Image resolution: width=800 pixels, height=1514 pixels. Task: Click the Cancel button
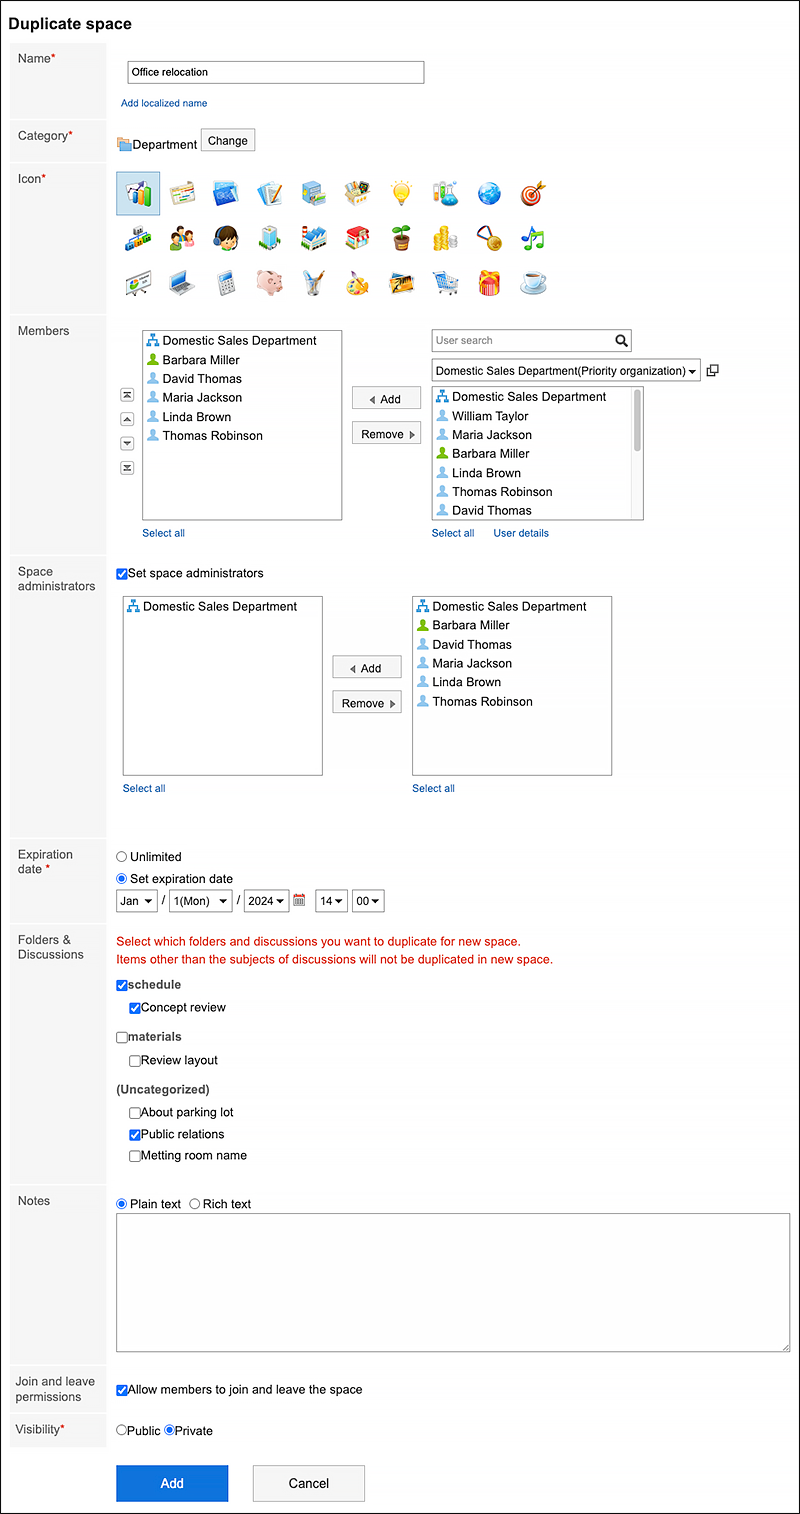[309, 1483]
